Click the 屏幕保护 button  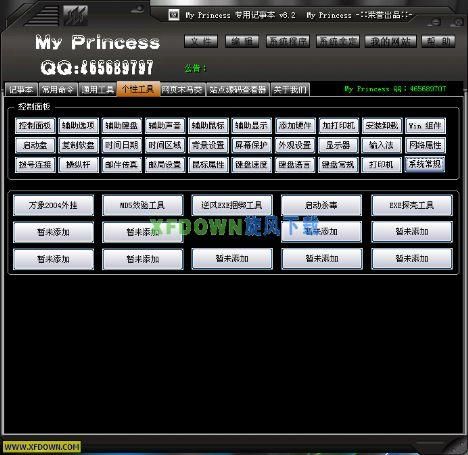click(x=252, y=145)
